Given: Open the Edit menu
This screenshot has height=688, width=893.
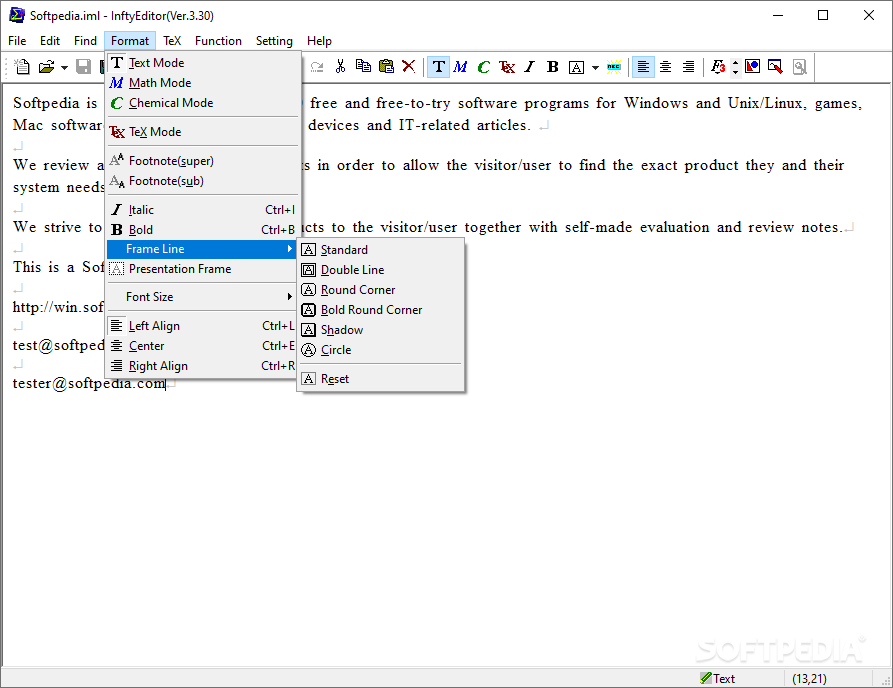Looking at the screenshot, I should [50, 40].
